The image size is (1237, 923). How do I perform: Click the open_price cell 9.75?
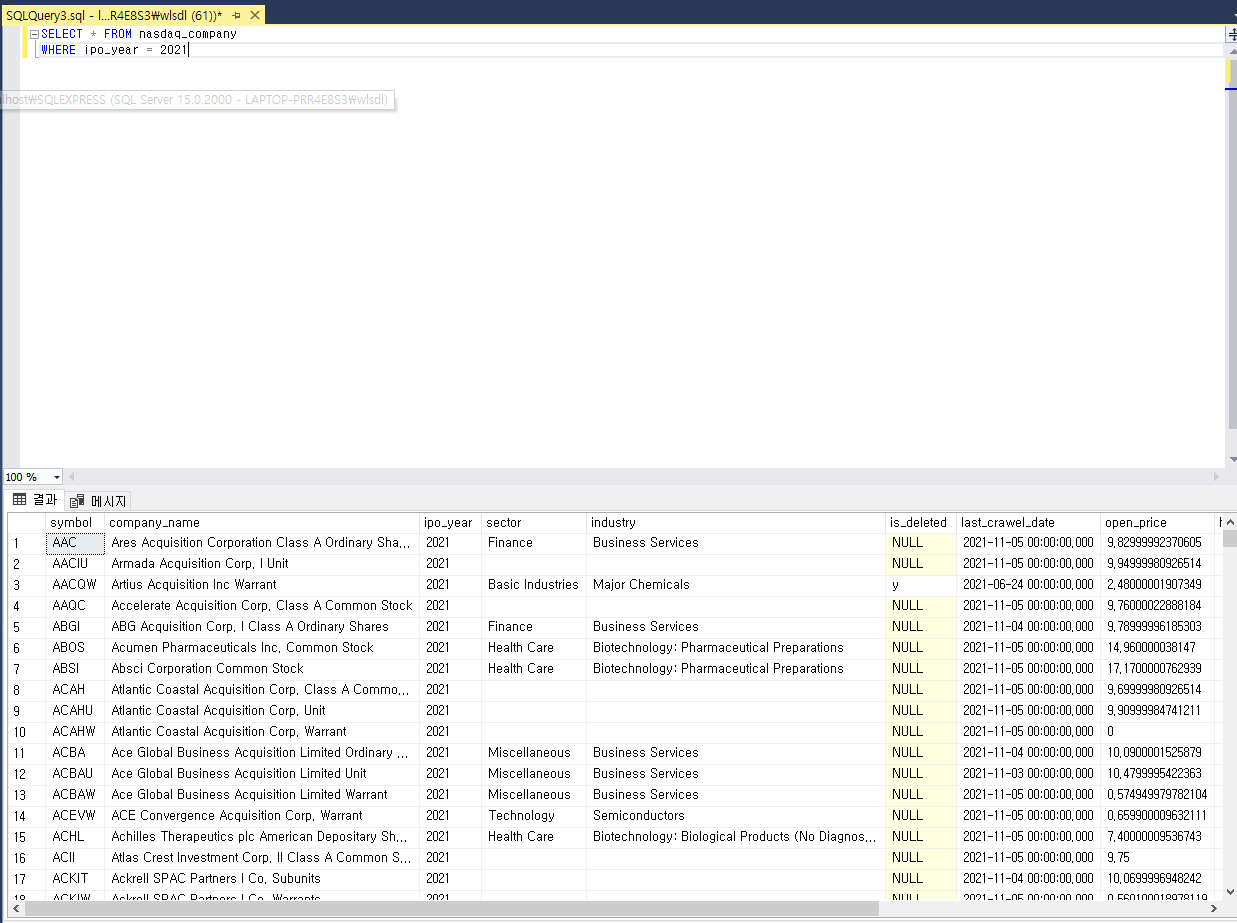[1158, 858]
